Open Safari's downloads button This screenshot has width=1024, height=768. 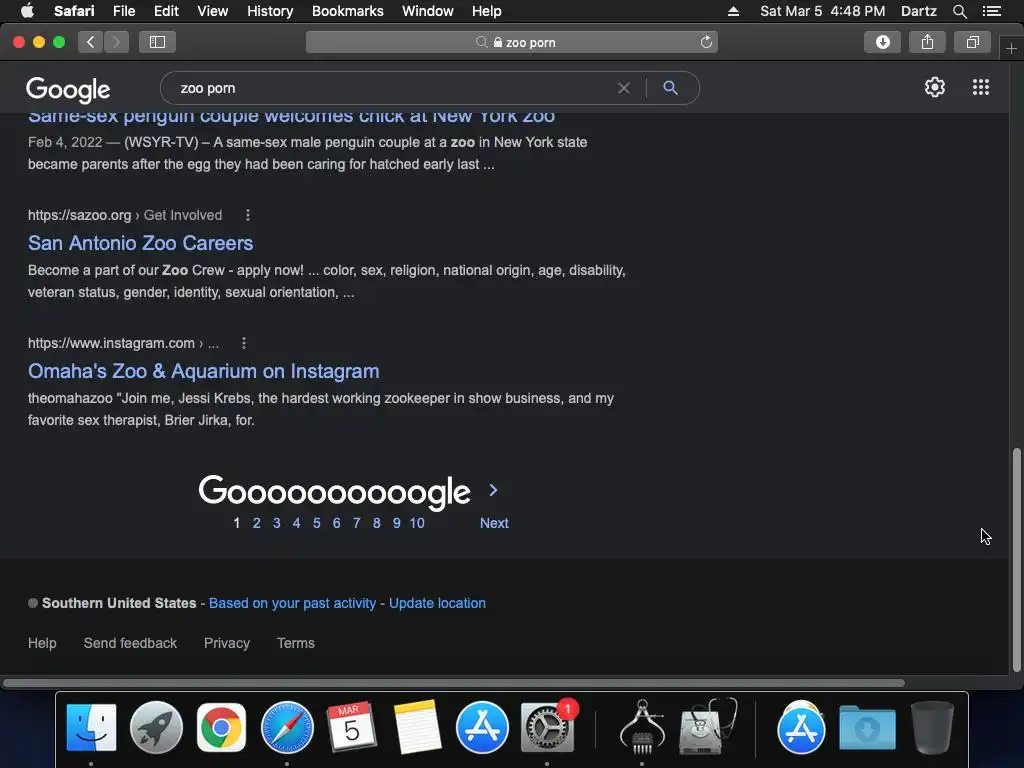[x=882, y=42]
